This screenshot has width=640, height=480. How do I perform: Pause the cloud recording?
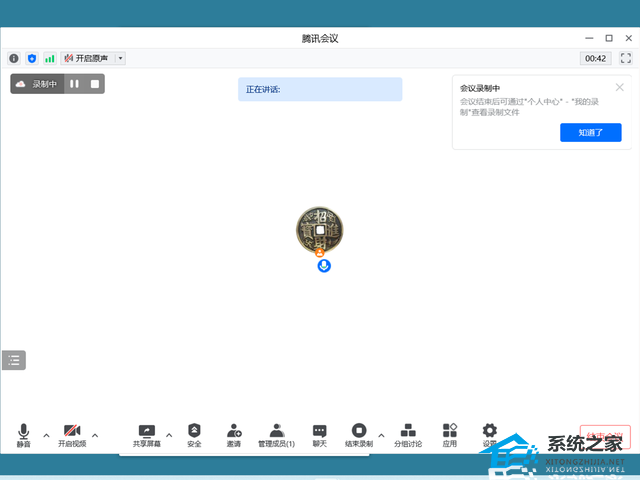coord(74,84)
